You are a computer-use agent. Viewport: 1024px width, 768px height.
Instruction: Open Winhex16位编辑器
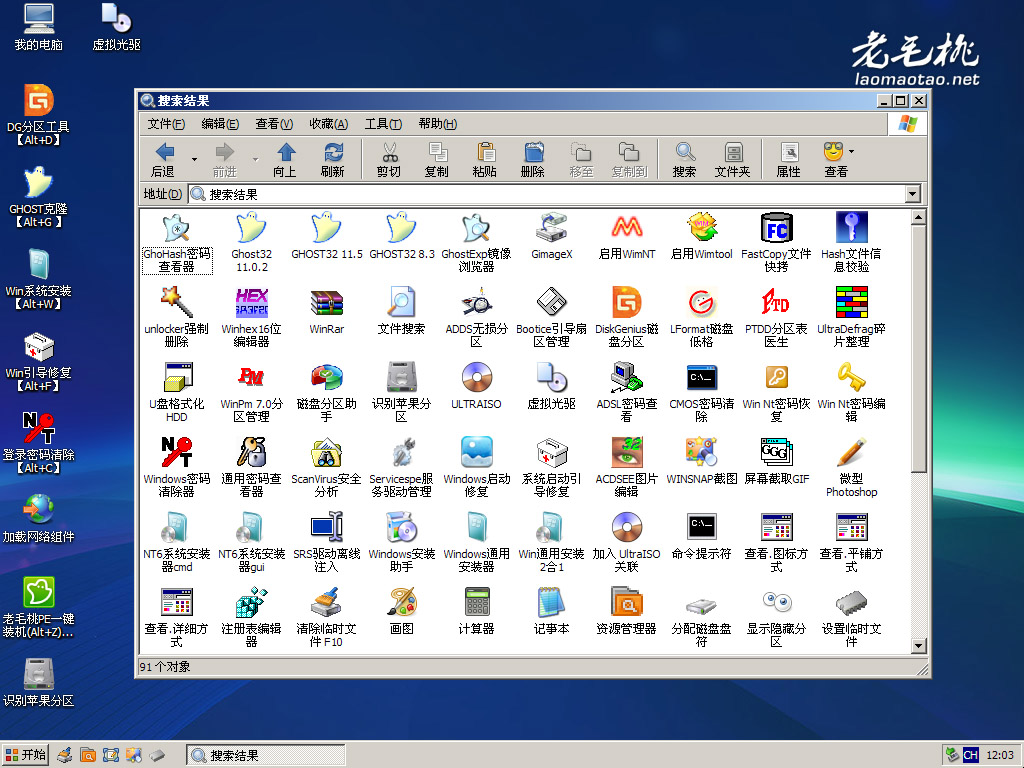tap(251, 317)
